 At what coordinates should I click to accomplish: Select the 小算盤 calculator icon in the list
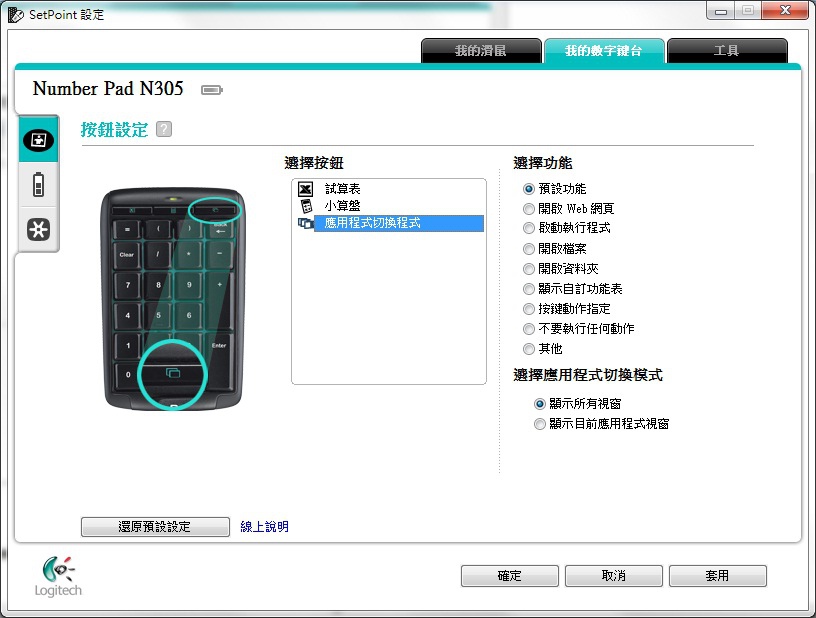pos(306,206)
